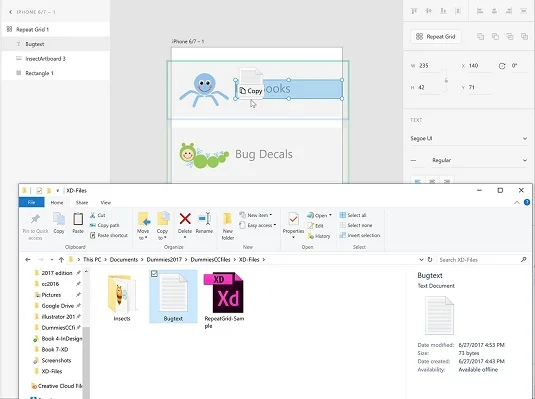Click the green caterpillar image on artboard

click(x=204, y=156)
